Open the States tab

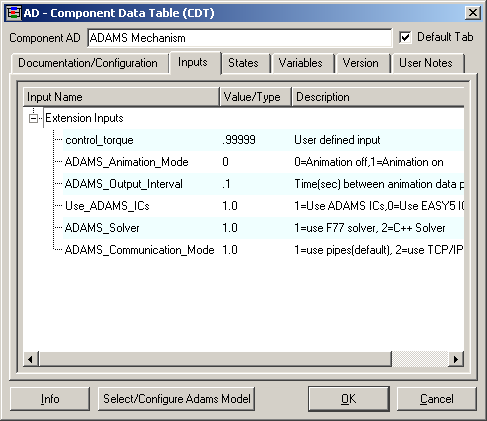(244, 63)
